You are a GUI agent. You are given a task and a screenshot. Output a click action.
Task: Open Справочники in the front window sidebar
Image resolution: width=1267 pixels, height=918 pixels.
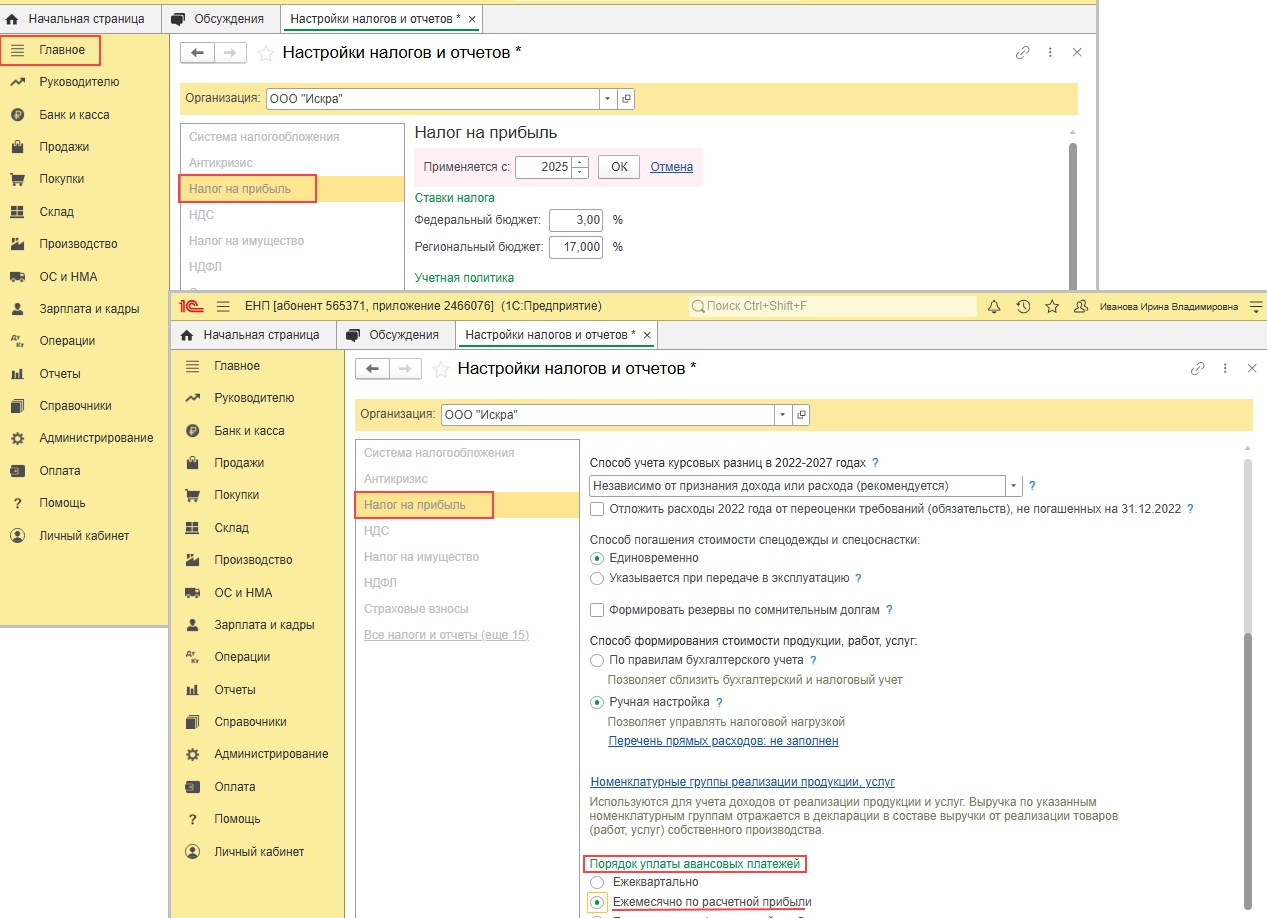click(x=250, y=722)
